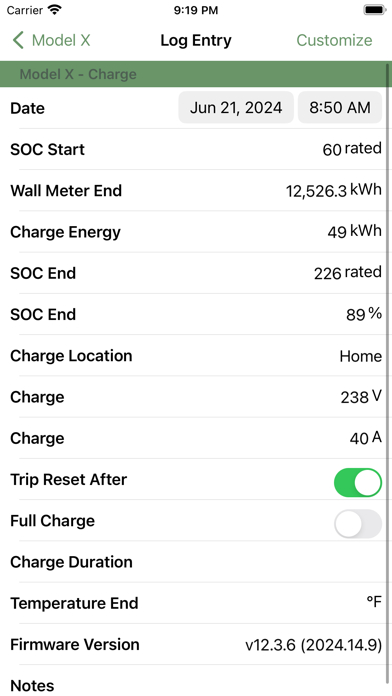The width and height of the screenshot is (392, 696).
Task: Edit the SOC End percent field
Action: [364, 314]
